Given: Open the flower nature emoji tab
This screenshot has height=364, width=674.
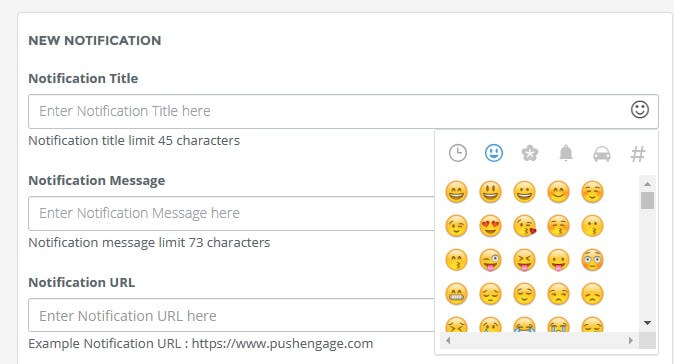Looking at the screenshot, I should 530,153.
